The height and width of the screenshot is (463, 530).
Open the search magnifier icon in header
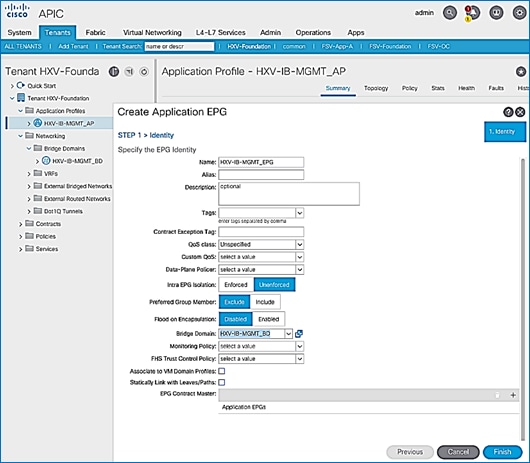(450, 13)
